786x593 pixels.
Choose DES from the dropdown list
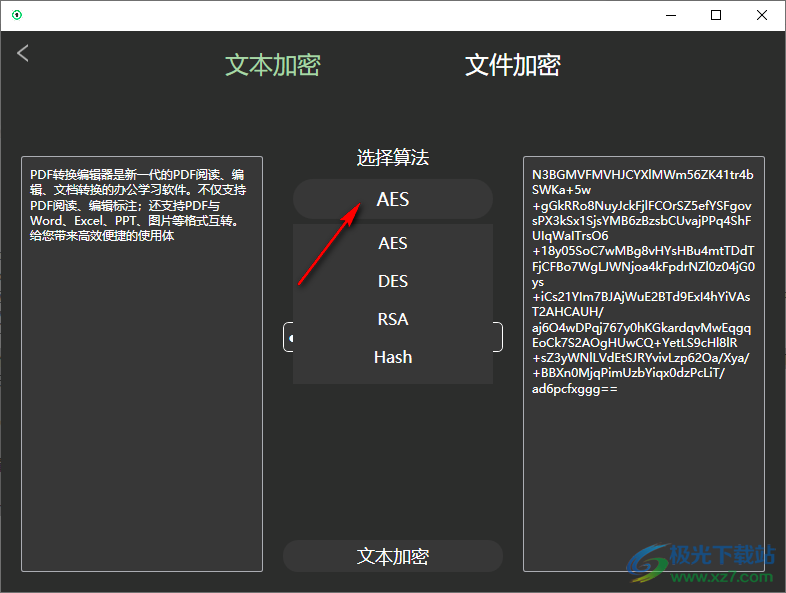[393, 281]
